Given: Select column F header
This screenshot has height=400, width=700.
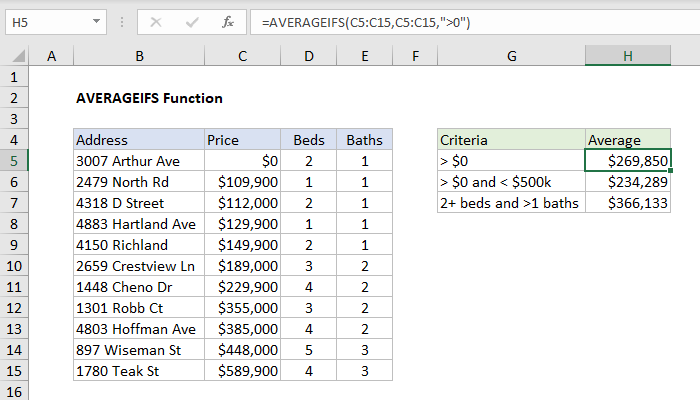Looking at the screenshot, I should tap(415, 56).
